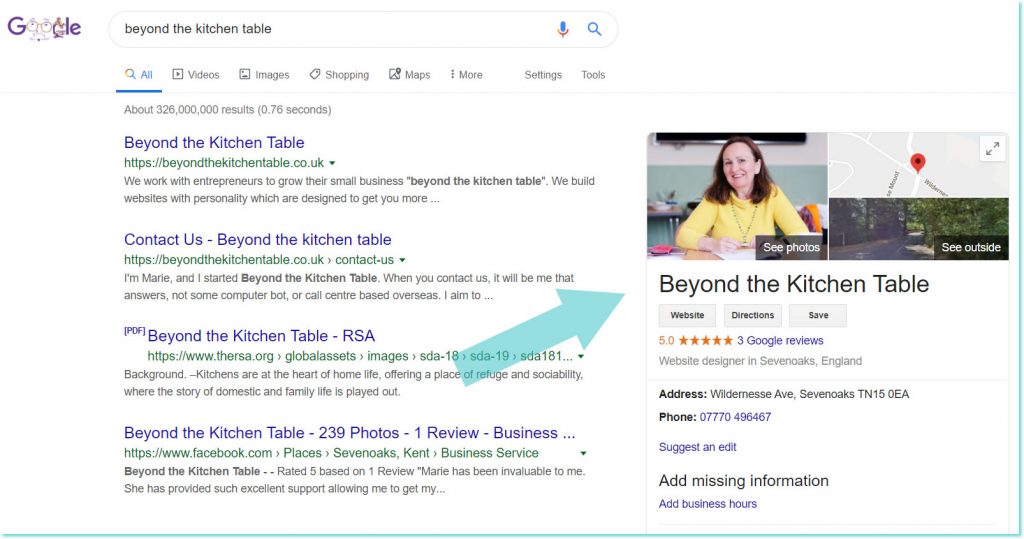This screenshot has height=539, width=1024.
Task: Click the Google doodle logo
Action: click(x=44, y=28)
